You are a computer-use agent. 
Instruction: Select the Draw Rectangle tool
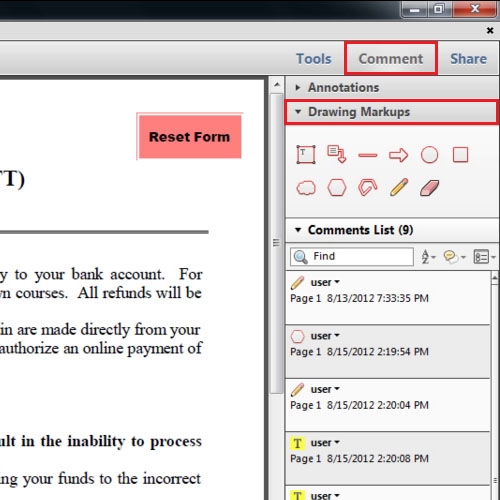coord(460,155)
